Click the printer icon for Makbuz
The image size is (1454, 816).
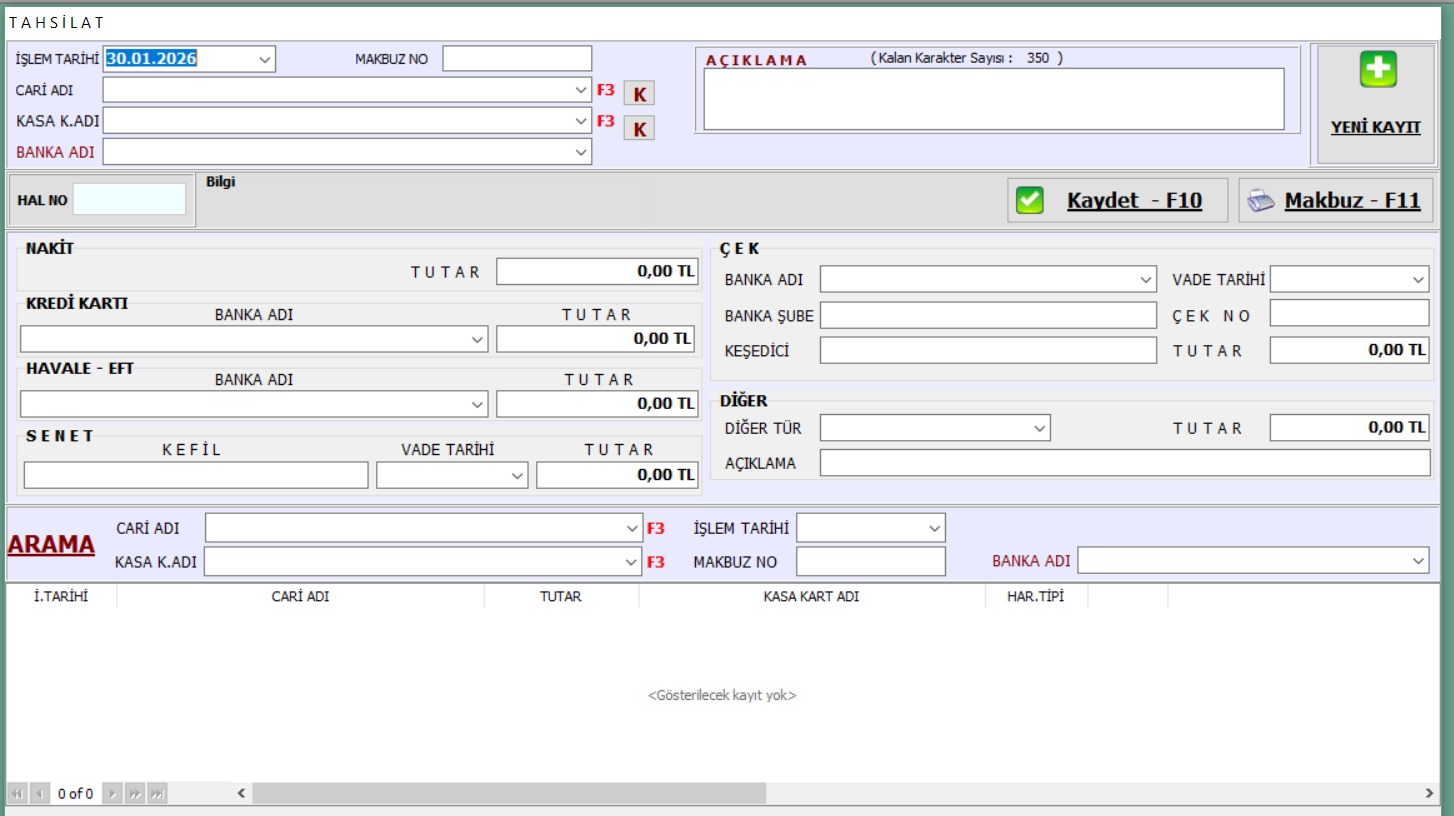(x=1260, y=200)
